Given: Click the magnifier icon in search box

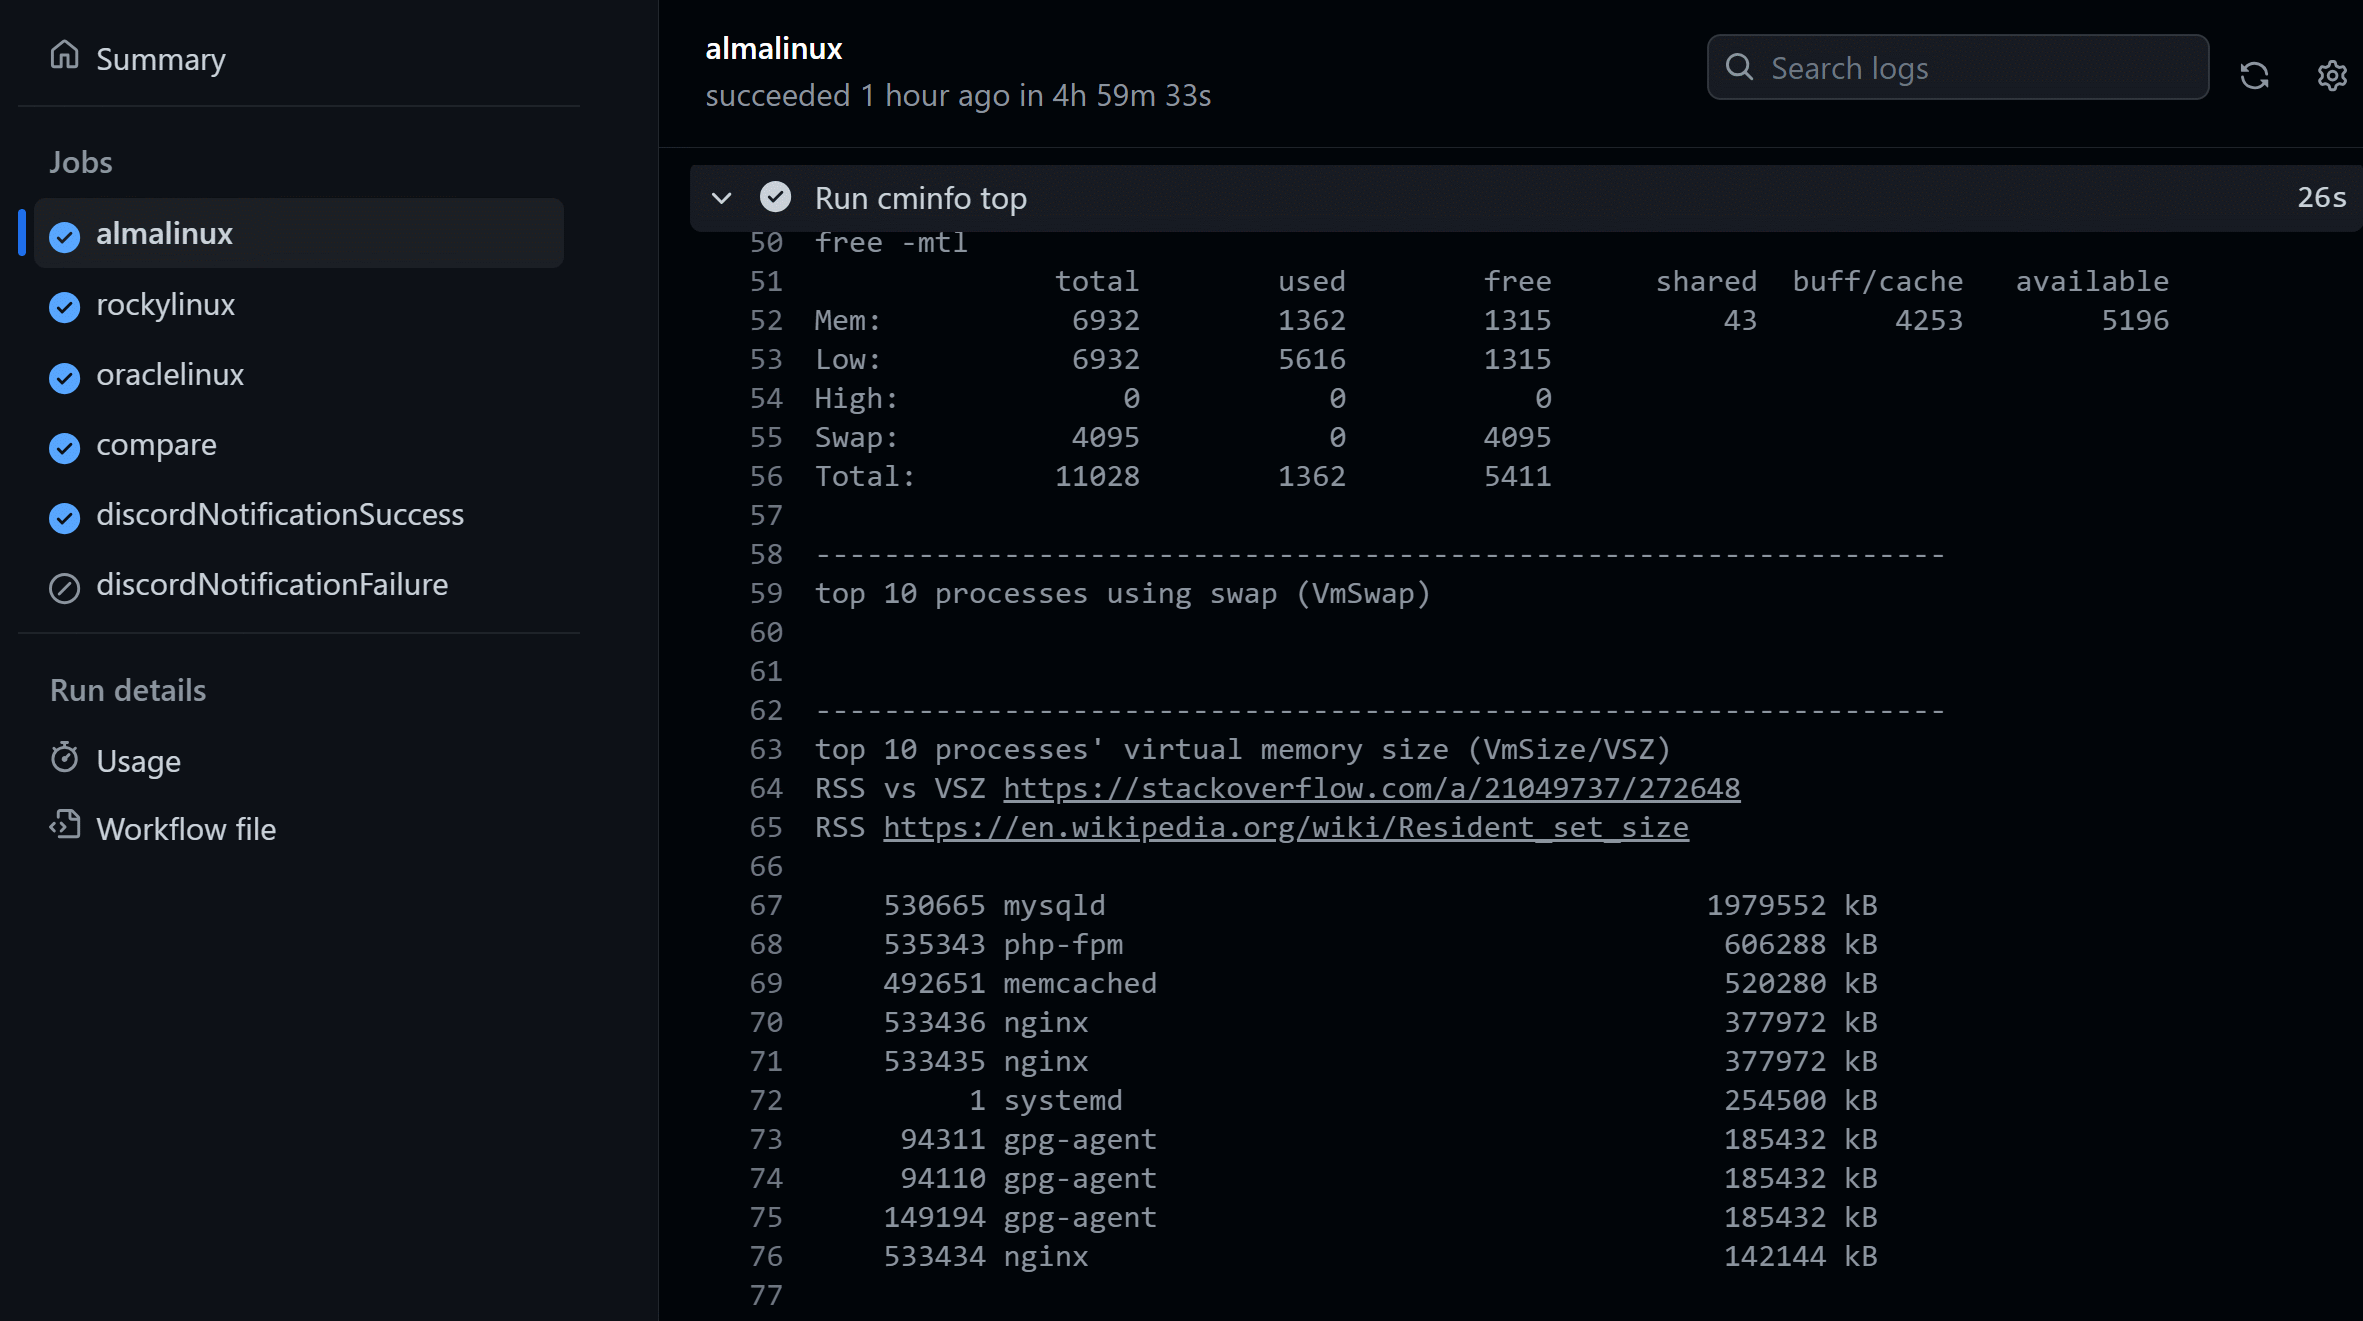Looking at the screenshot, I should 1740,67.
